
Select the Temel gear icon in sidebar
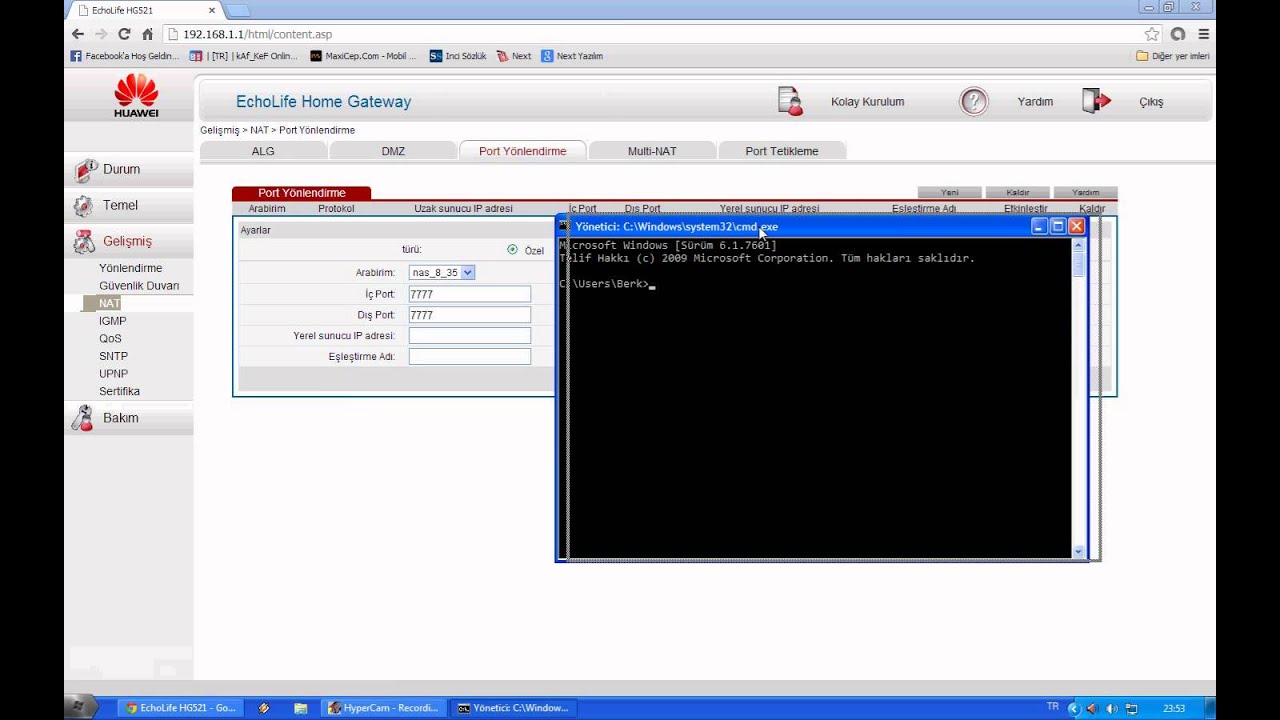[x=83, y=206]
